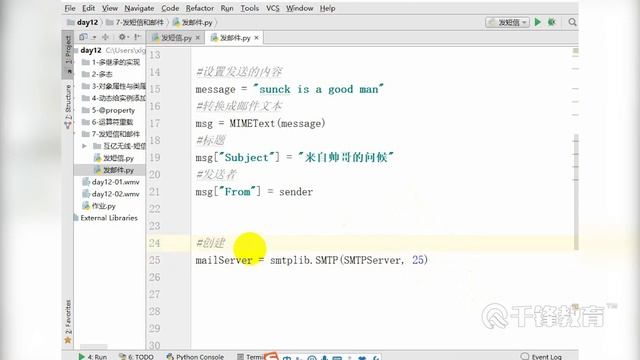Select folder 7-发短信和邮件 in tree
Screen dimensions: 640x360
click(x=109, y=134)
